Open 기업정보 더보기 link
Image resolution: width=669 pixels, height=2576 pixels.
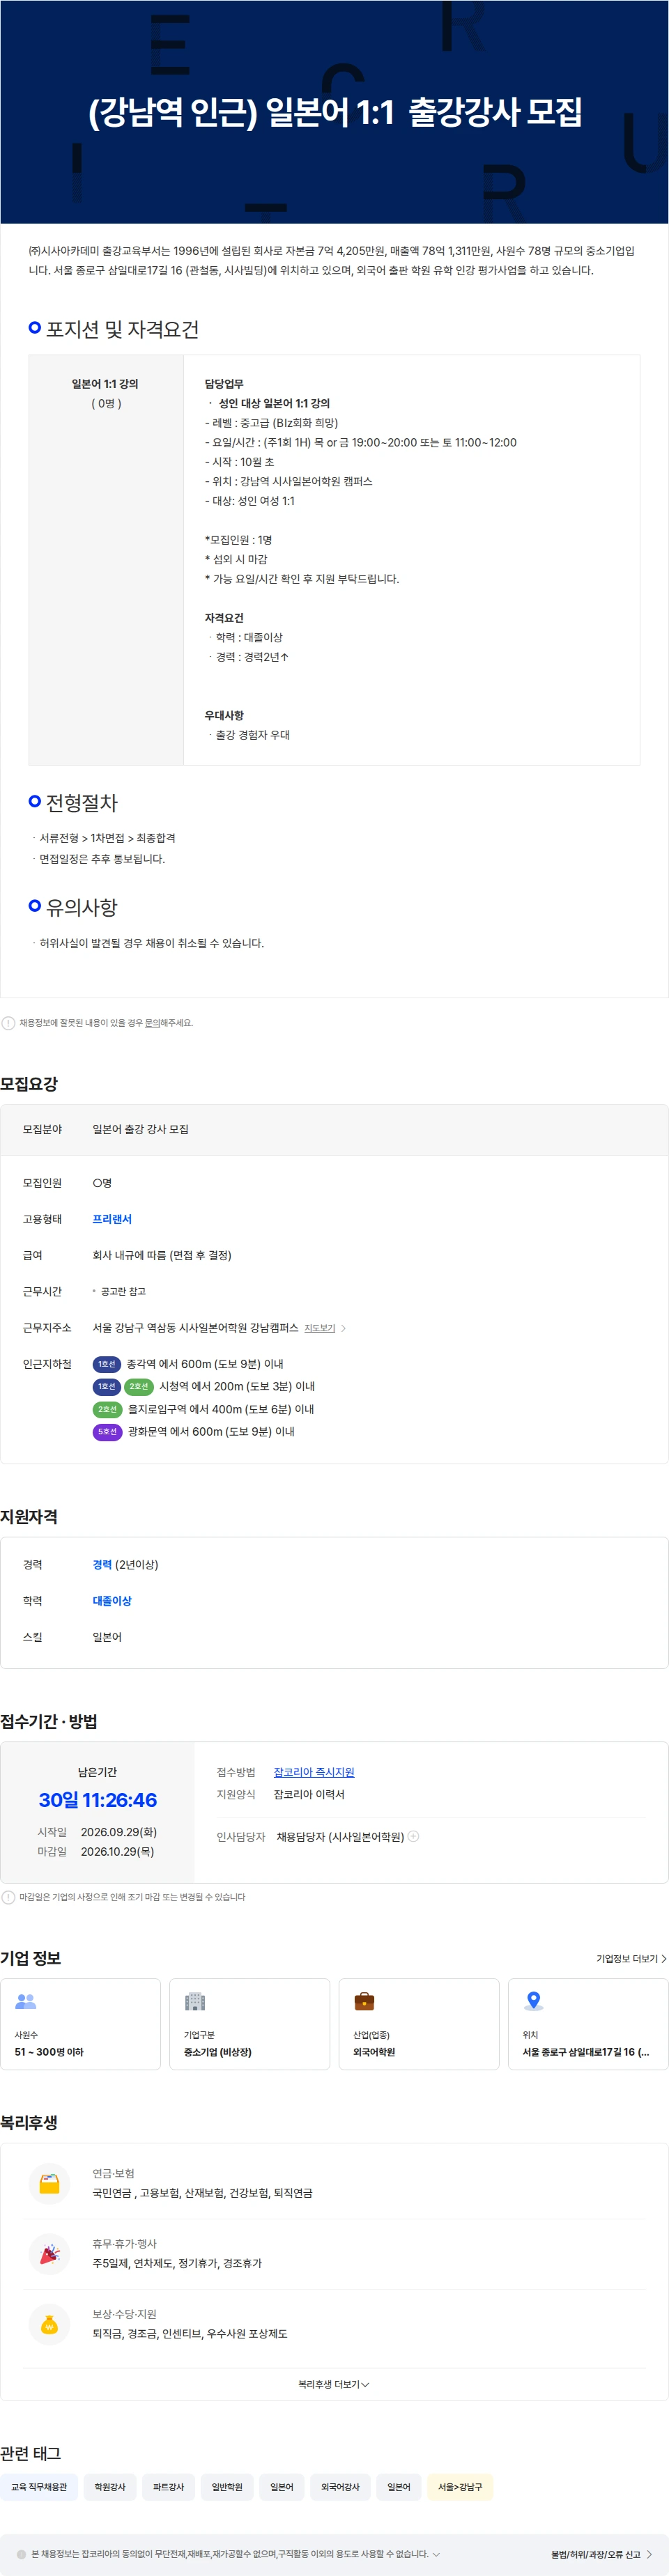click(631, 1959)
